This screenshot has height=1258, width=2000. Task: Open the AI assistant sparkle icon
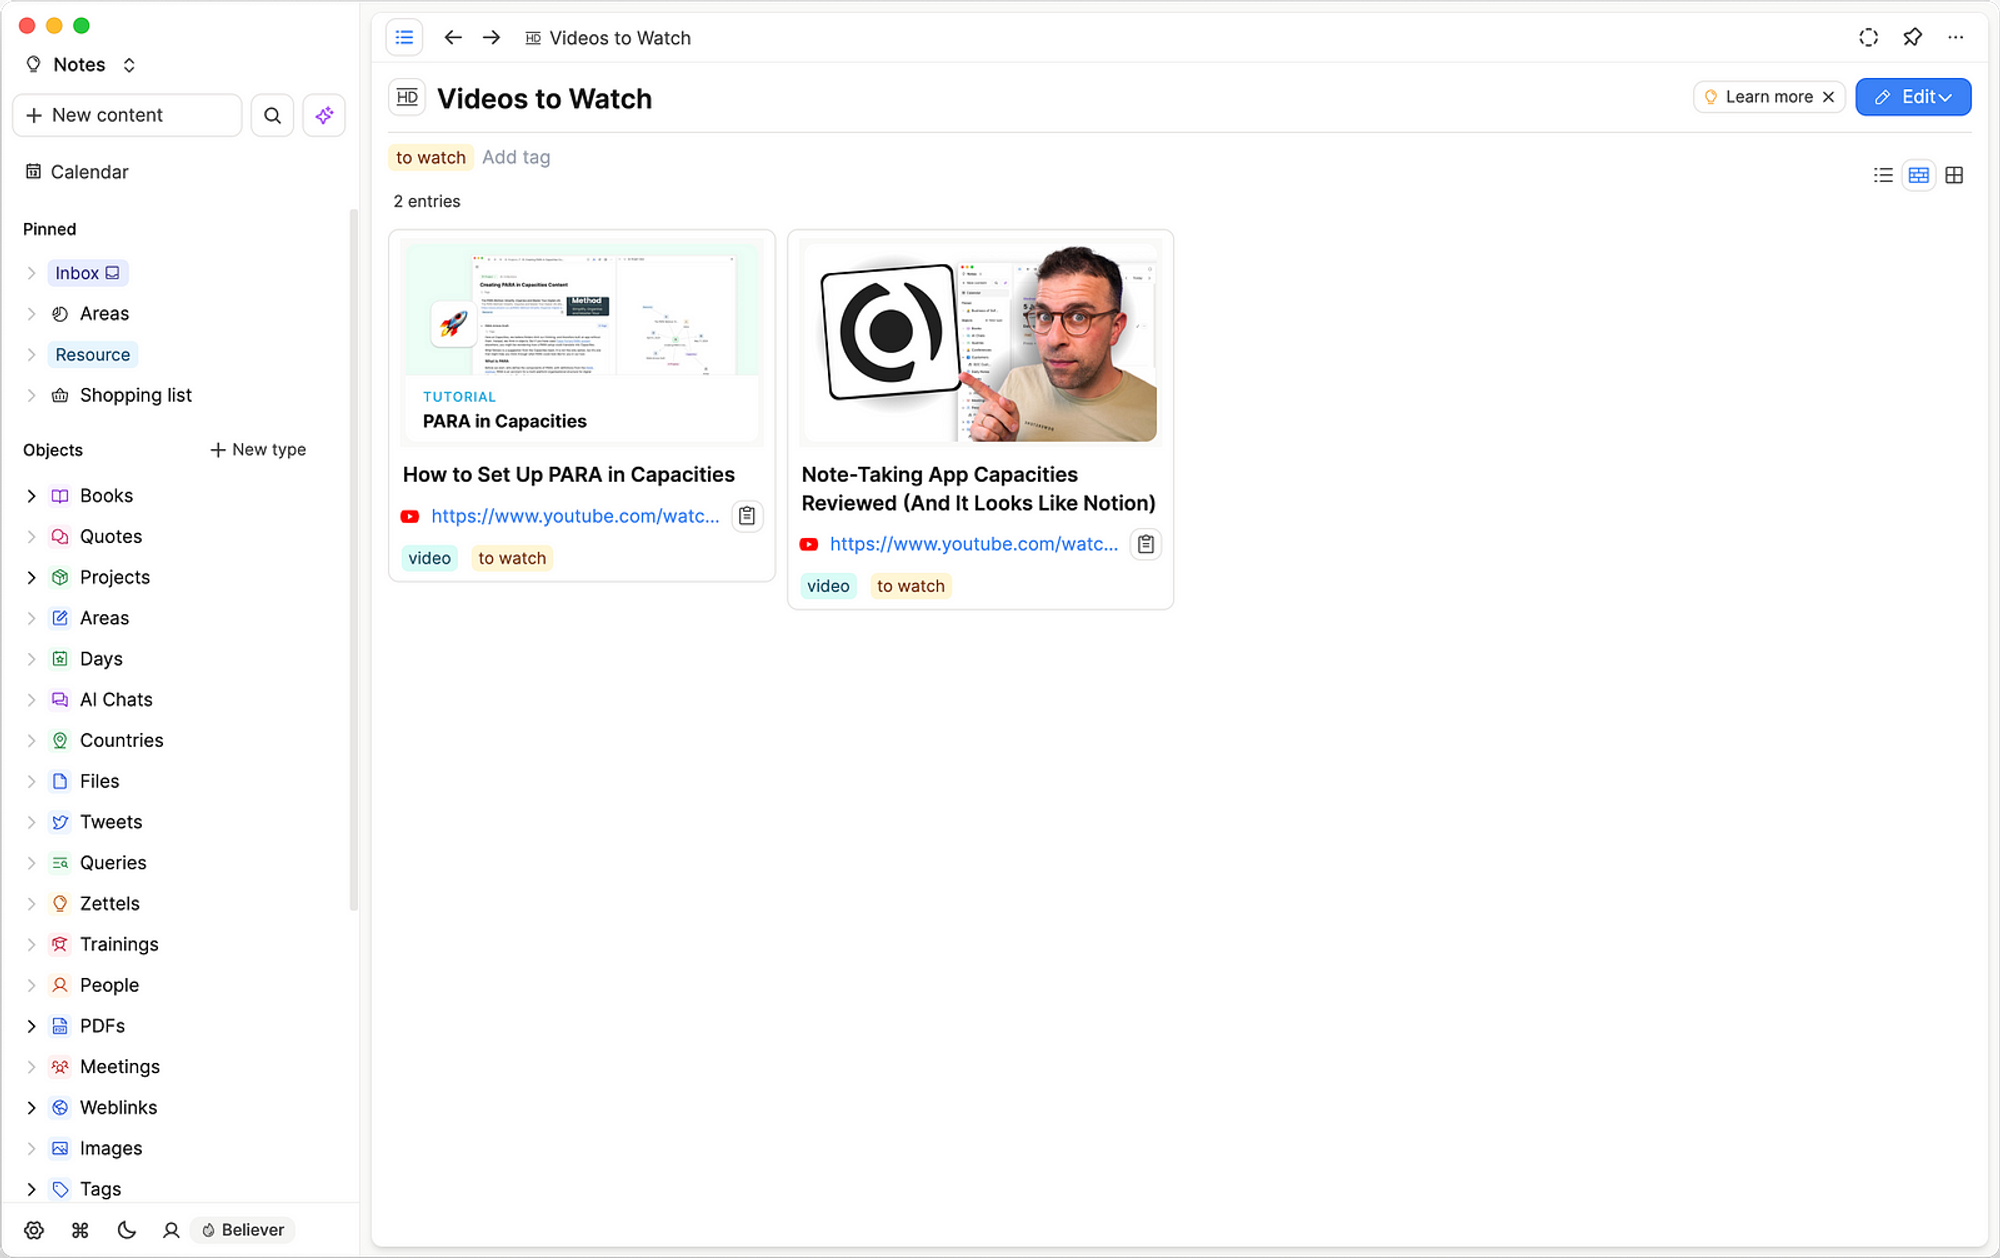(324, 115)
